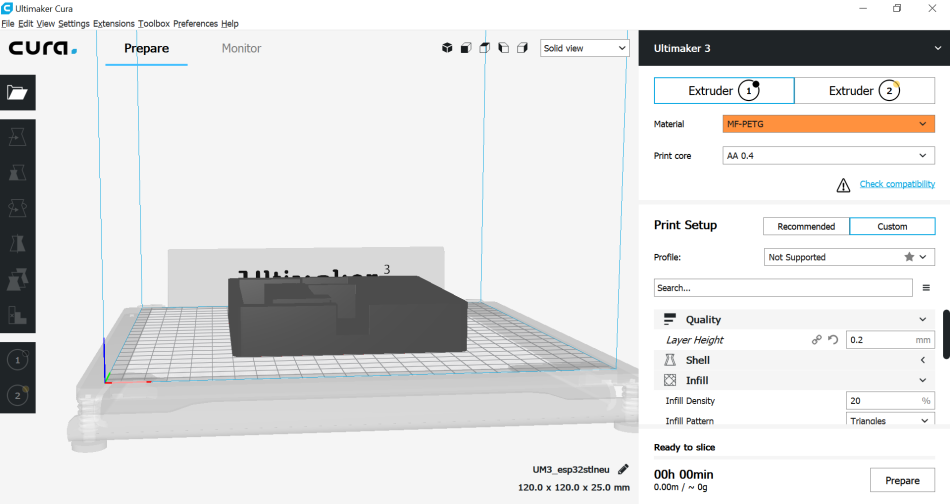Select the Extruder 1 tab
The width and height of the screenshot is (950, 504).
point(724,90)
